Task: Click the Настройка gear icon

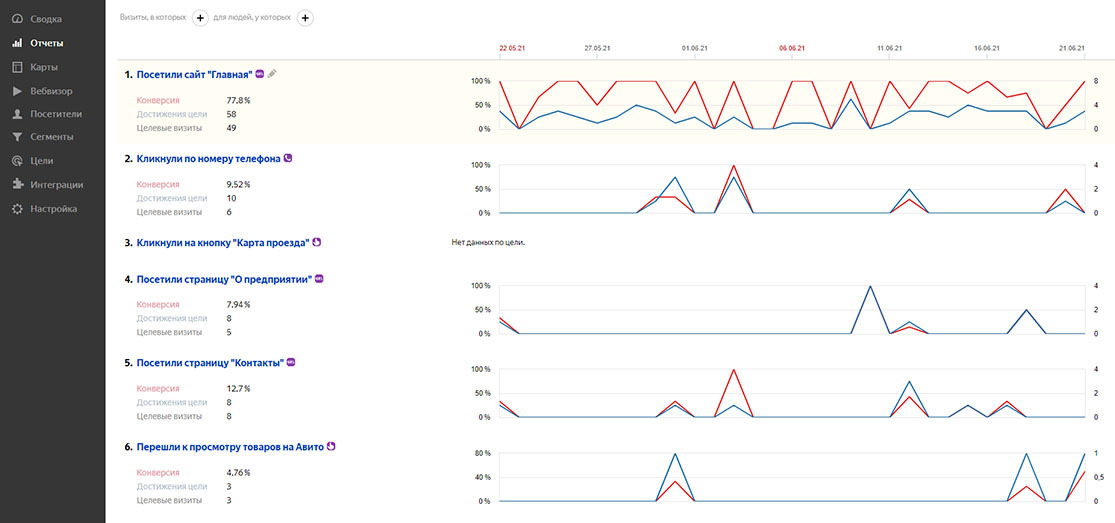Action: click(x=17, y=208)
